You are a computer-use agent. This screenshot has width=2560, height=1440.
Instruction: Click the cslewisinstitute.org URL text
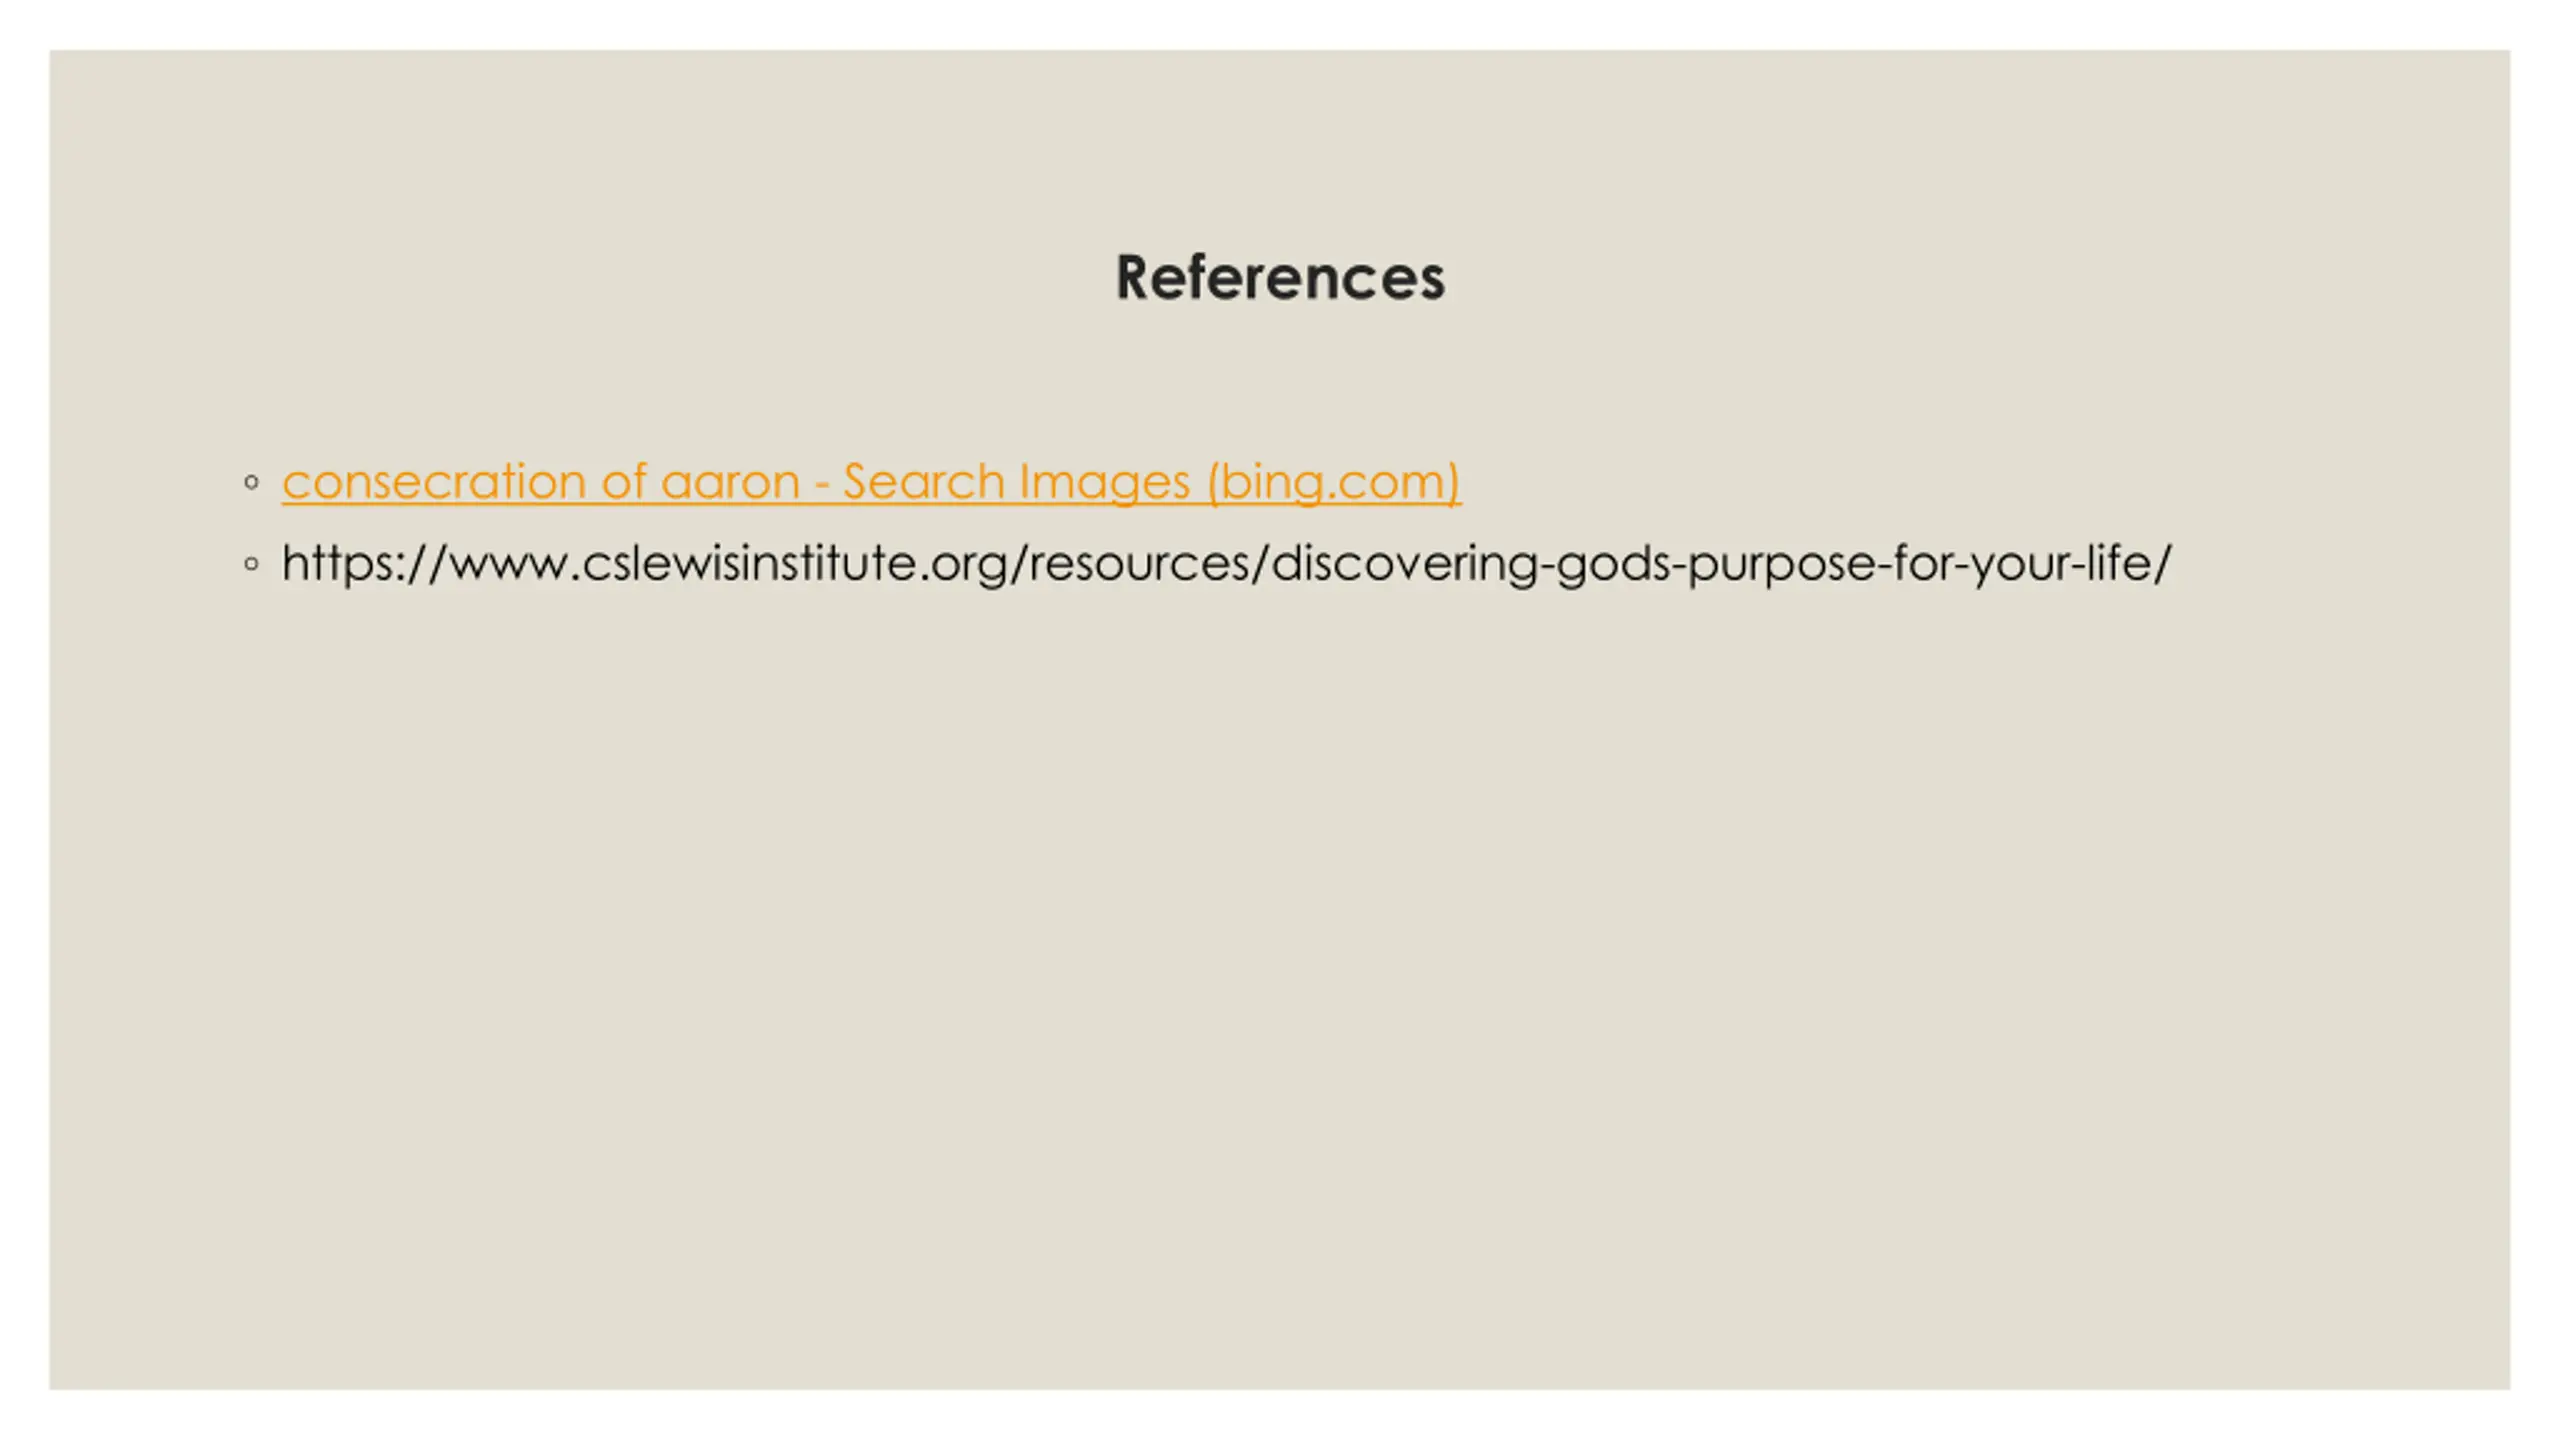(1227, 563)
